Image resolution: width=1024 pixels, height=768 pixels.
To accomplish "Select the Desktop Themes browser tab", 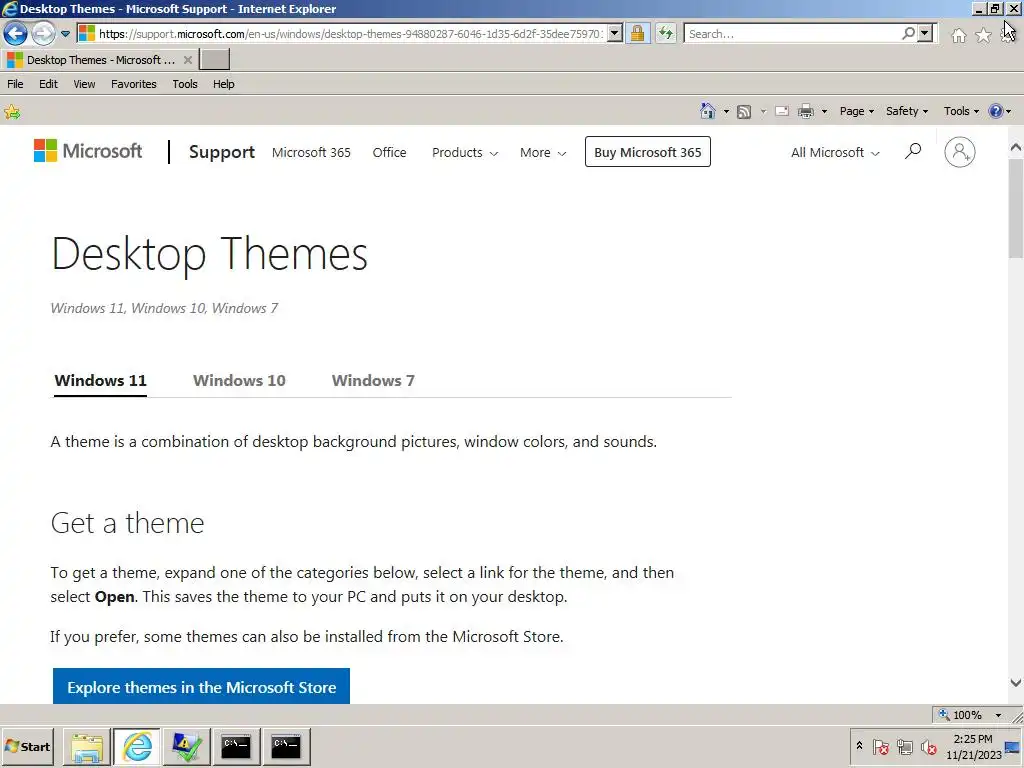I will pyautogui.click(x=98, y=60).
